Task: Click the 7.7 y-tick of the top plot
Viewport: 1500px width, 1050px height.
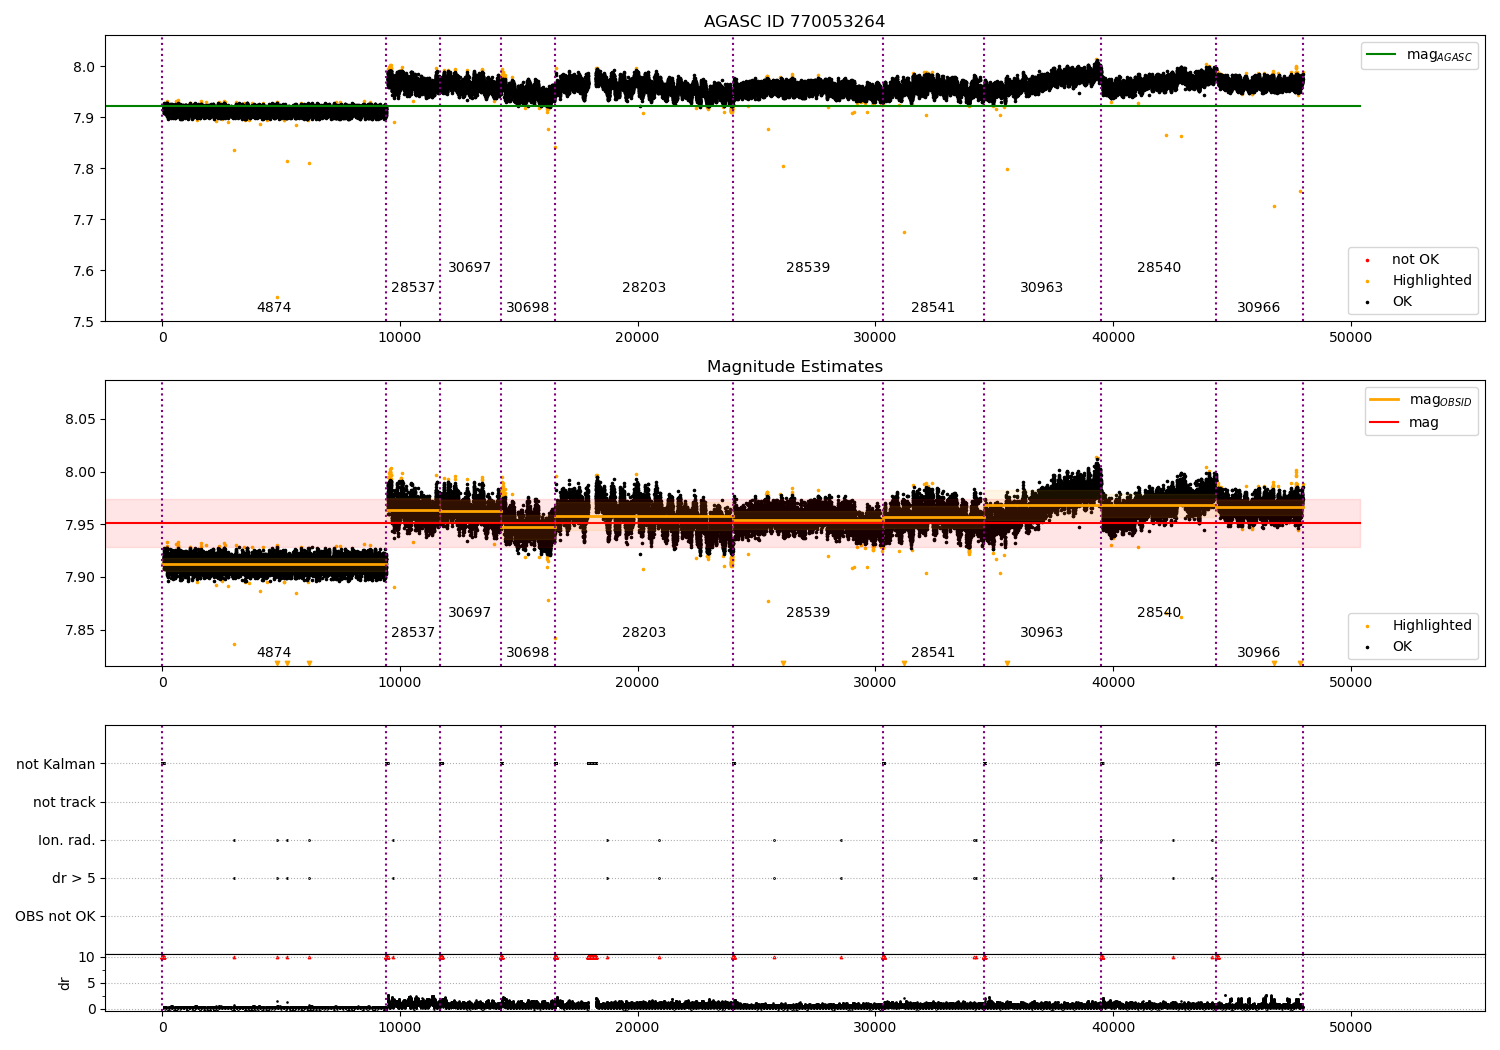Action: coord(84,220)
